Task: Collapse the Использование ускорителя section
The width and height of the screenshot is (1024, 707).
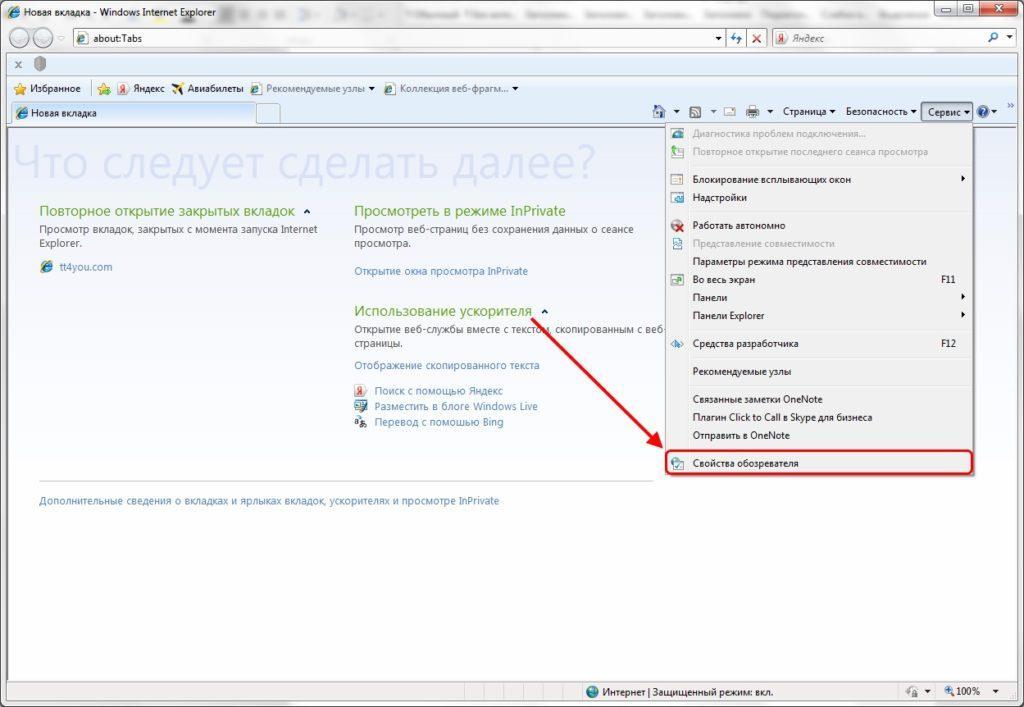Action: (545, 312)
